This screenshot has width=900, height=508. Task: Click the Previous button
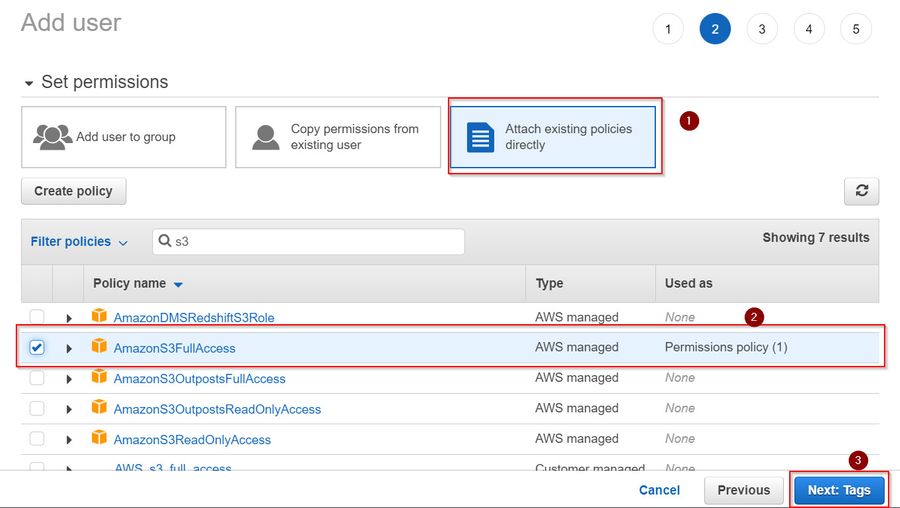tap(743, 490)
